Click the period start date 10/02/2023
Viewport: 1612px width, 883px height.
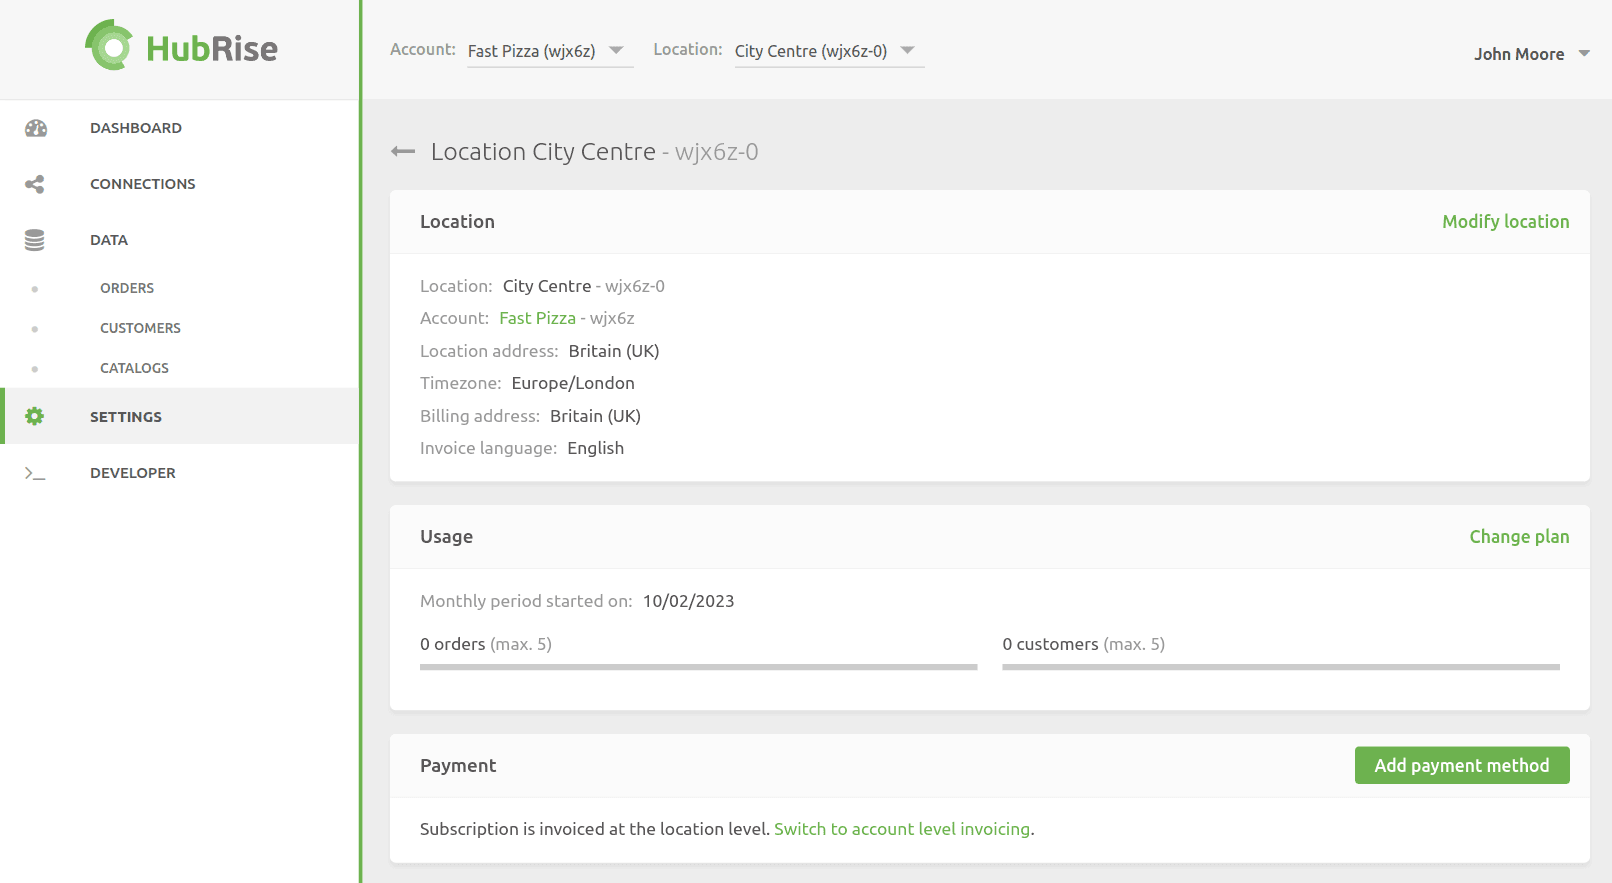point(689,601)
